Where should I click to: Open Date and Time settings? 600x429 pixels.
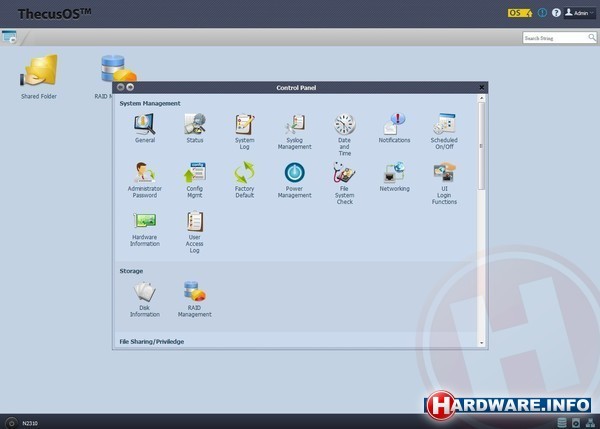344,135
